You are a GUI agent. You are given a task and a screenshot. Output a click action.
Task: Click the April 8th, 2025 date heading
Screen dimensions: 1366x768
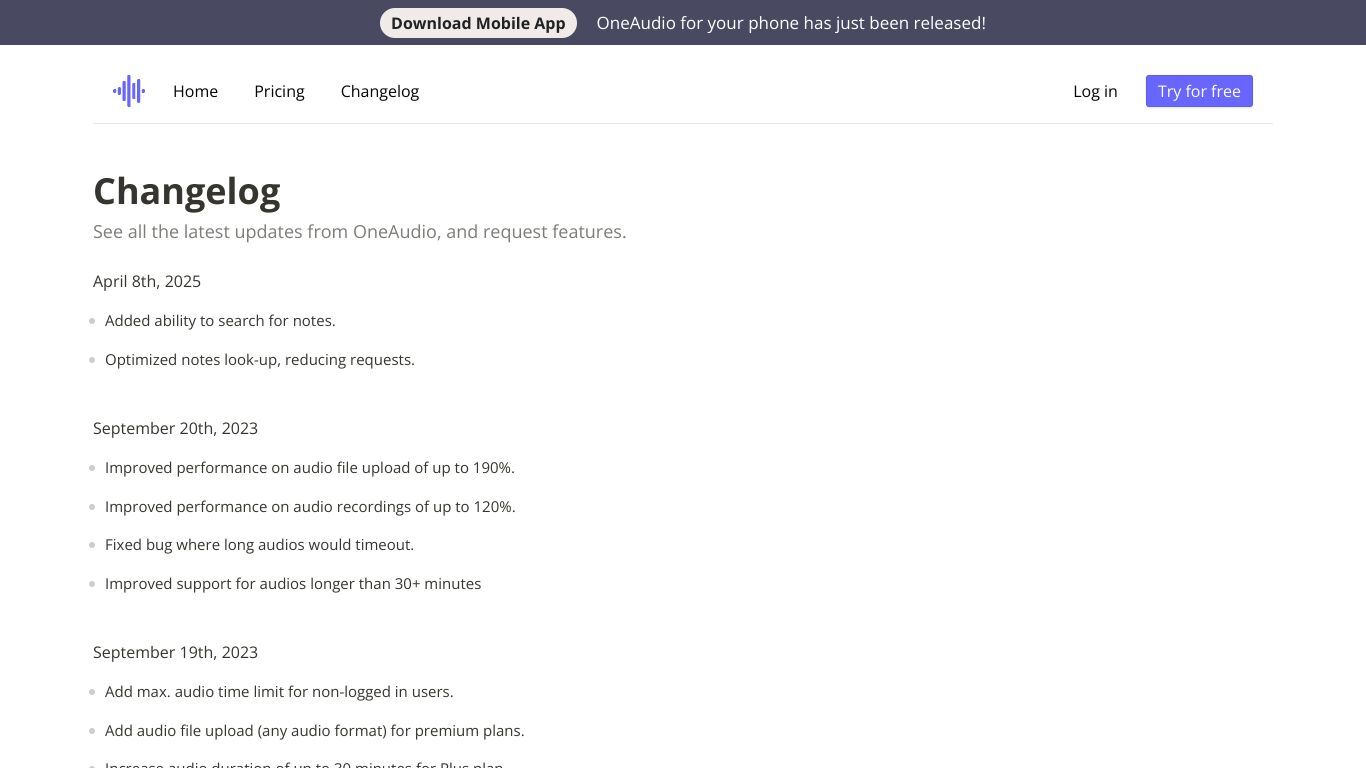(147, 282)
